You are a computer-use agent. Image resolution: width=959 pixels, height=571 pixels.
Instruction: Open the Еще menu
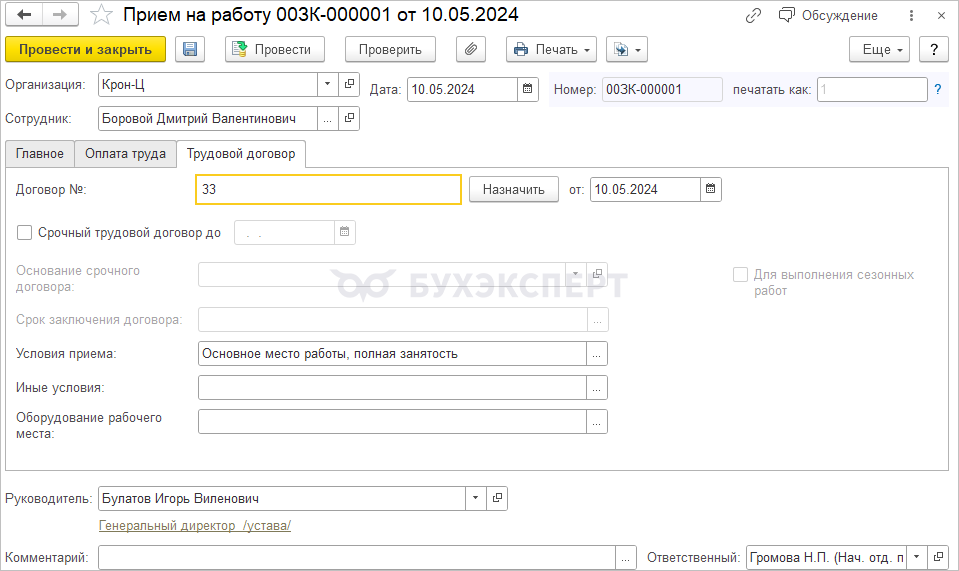coord(879,50)
